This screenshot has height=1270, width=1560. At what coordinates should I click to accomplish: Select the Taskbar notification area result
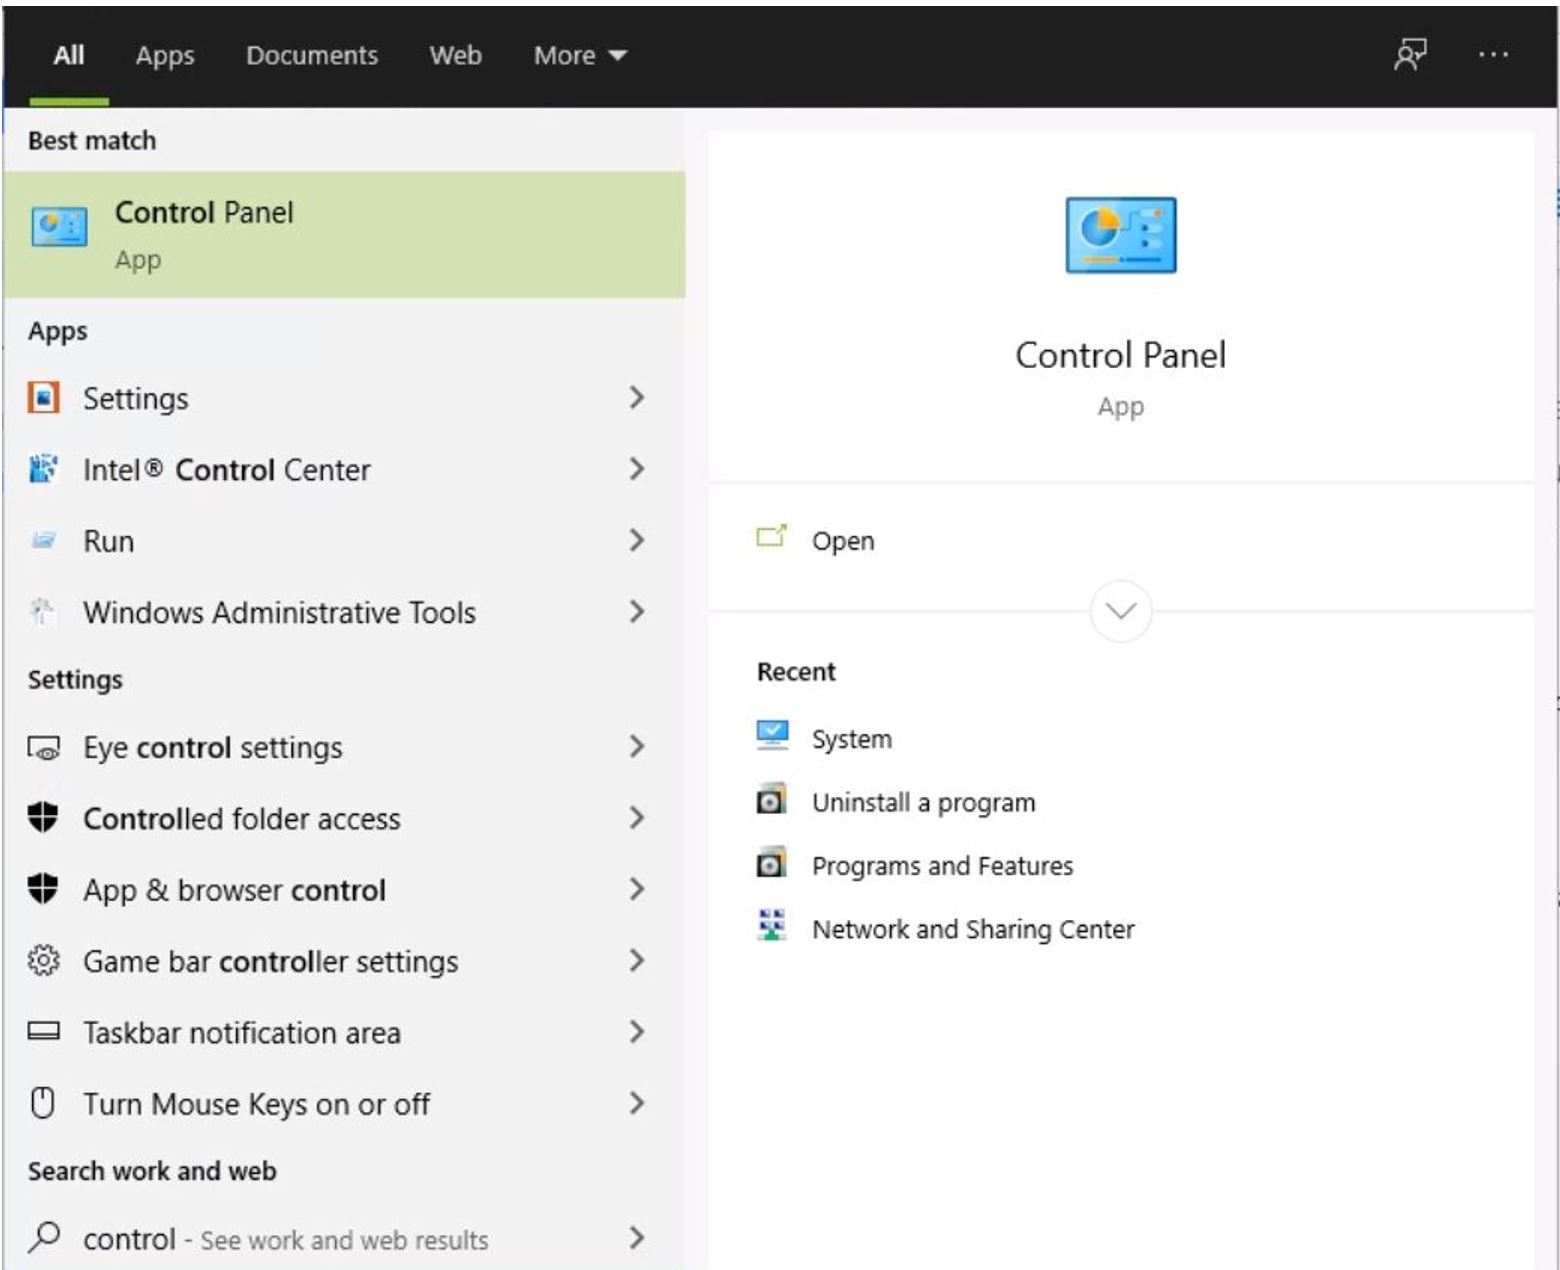tap(344, 1032)
